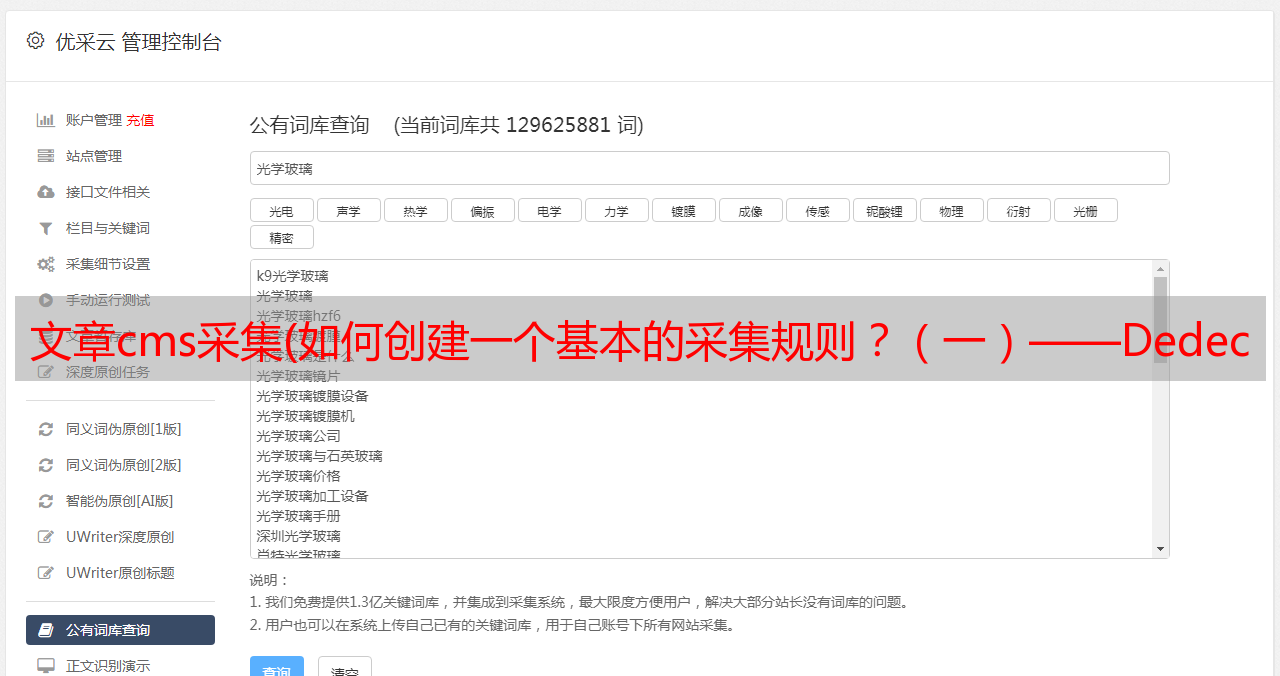The image size is (1280, 676).
Task: Click the red 充值 link
Action: coord(140,120)
